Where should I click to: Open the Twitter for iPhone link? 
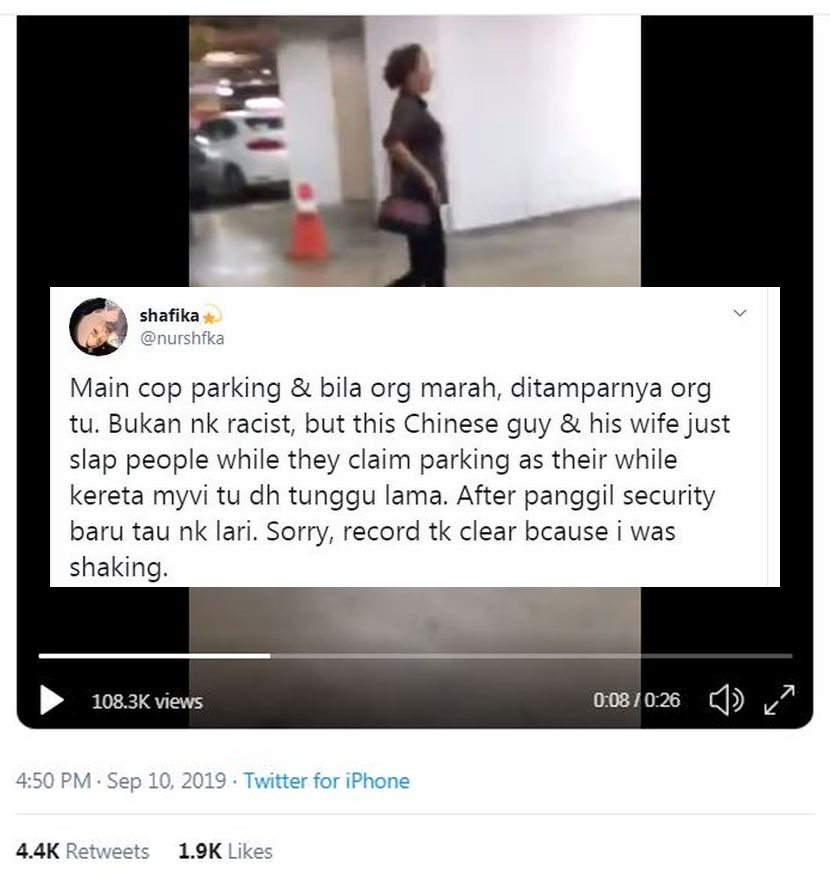pyautogui.click(x=326, y=780)
